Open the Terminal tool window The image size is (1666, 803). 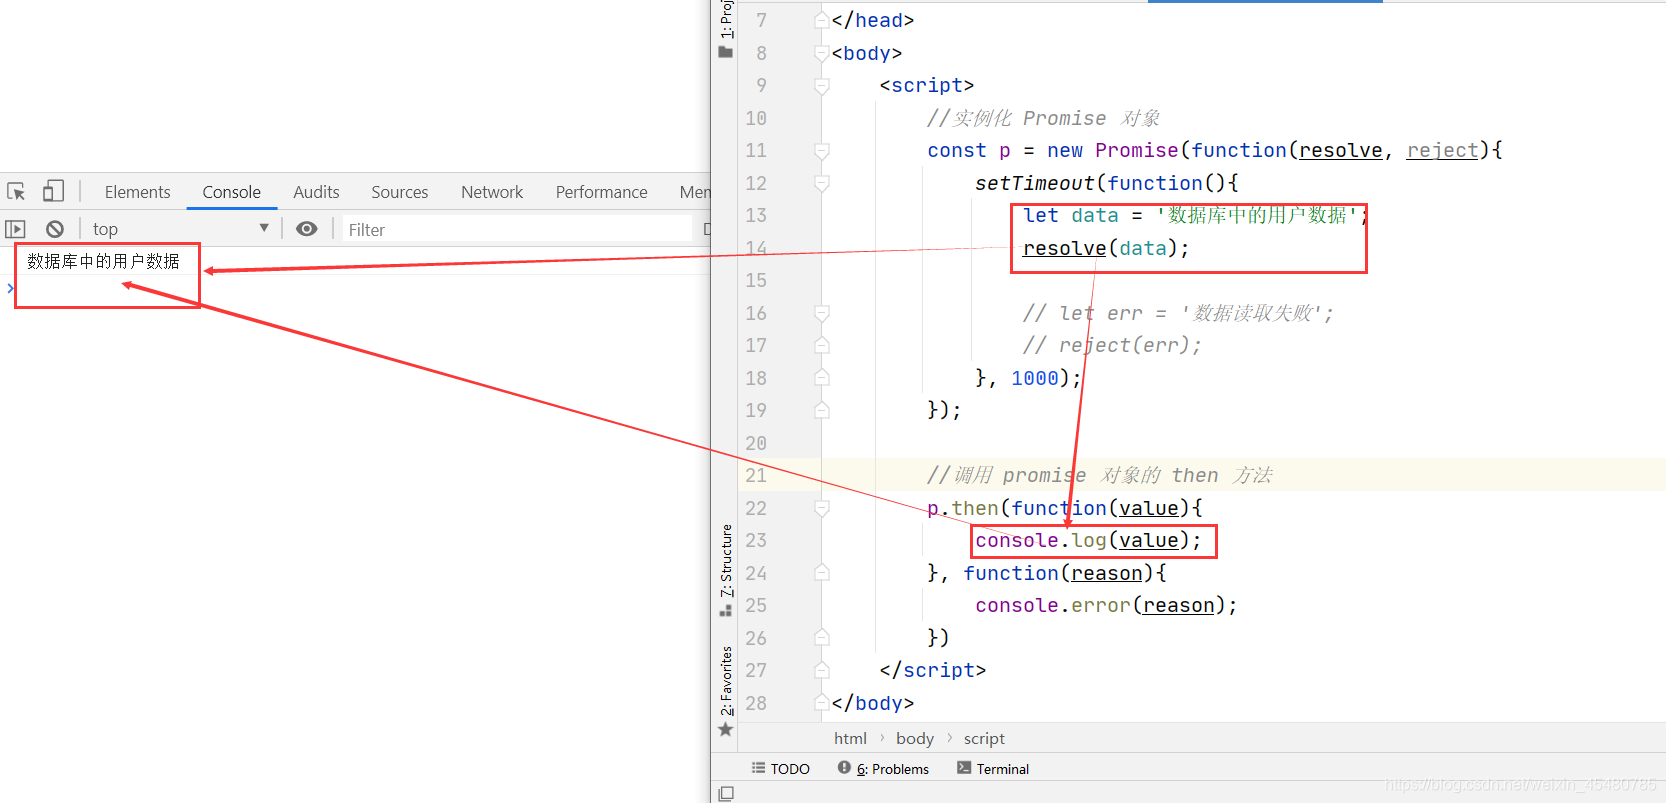click(993, 768)
